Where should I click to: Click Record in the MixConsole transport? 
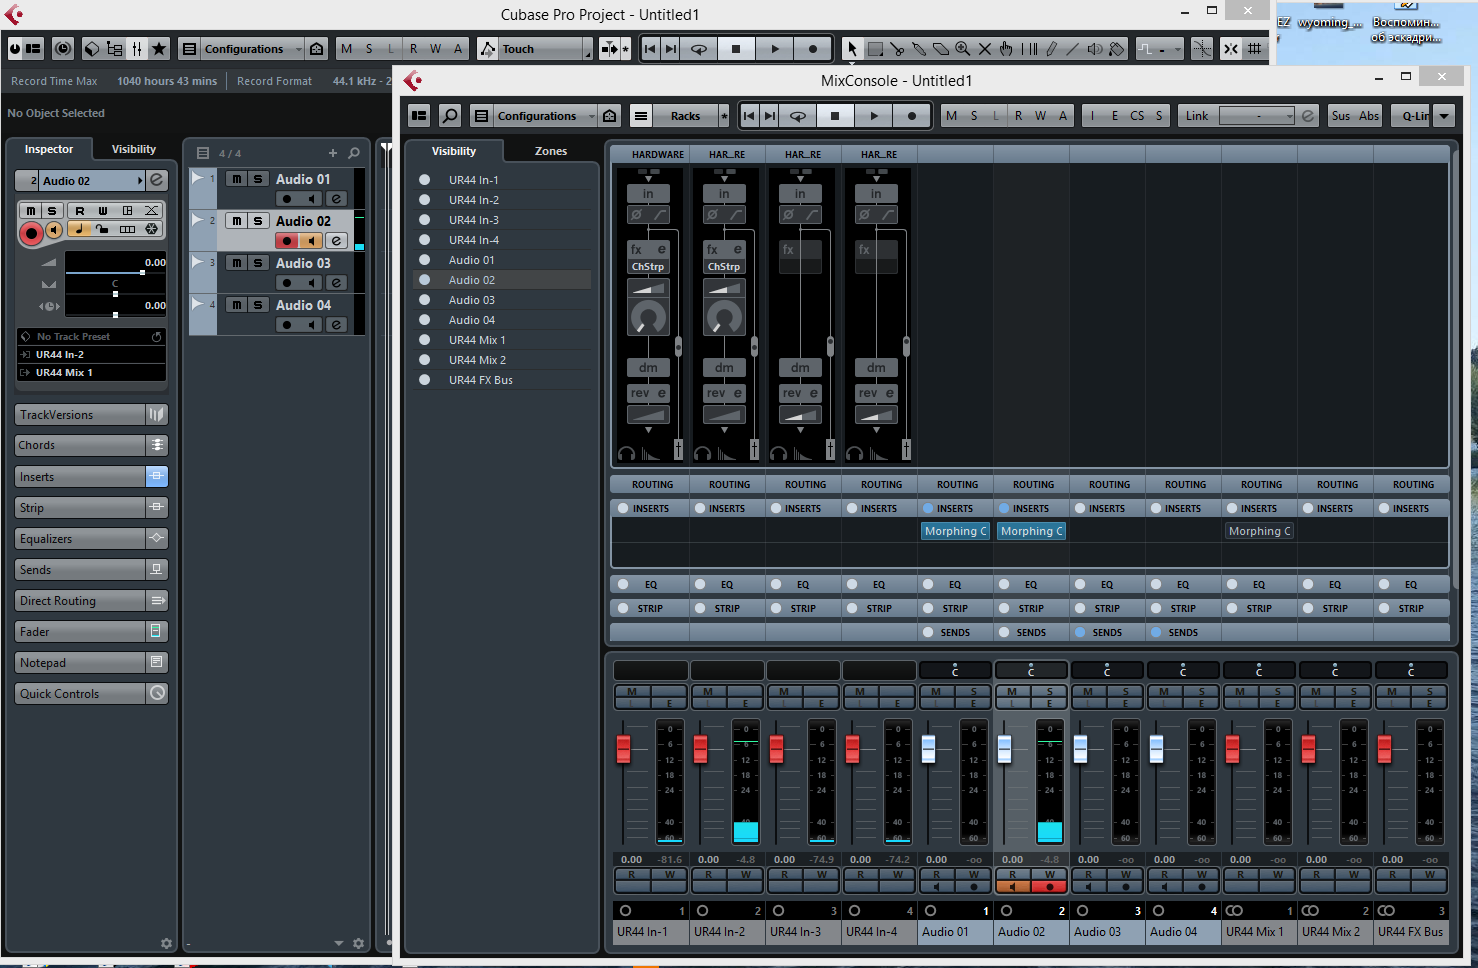pyautogui.click(x=911, y=116)
